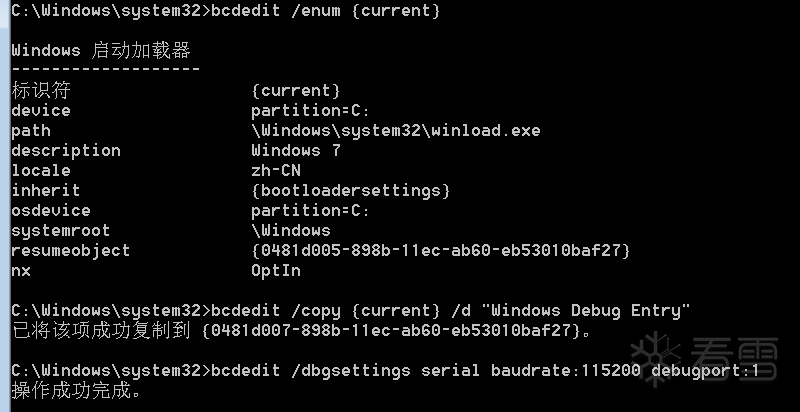Click the OptIn value for nx
The width and height of the screenshot is (800, 412).
(276, 270)
